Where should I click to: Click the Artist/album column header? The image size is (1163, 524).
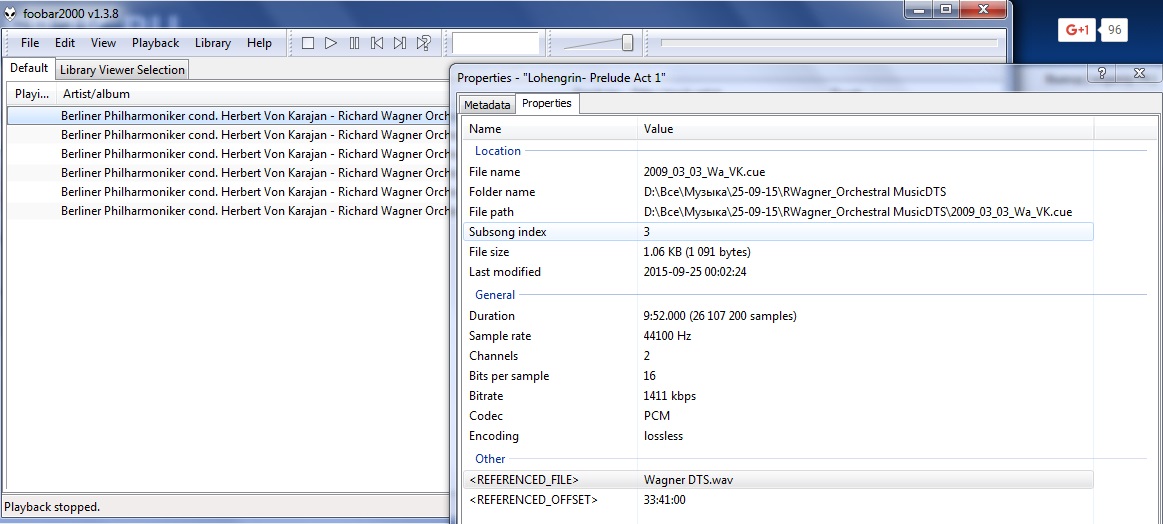[96, 94]
